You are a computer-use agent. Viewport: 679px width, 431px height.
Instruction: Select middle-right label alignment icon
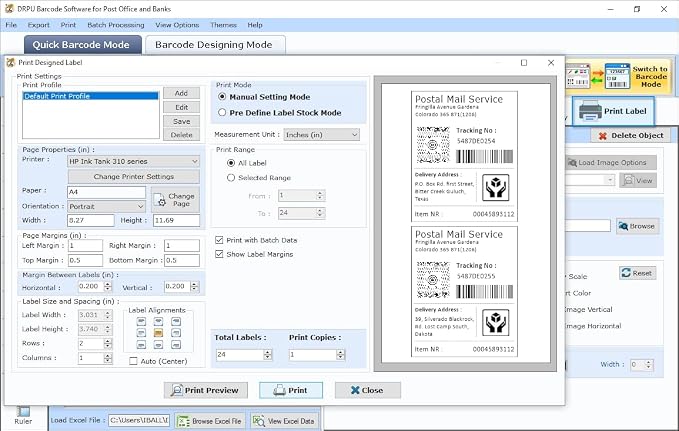coord(175,333)
